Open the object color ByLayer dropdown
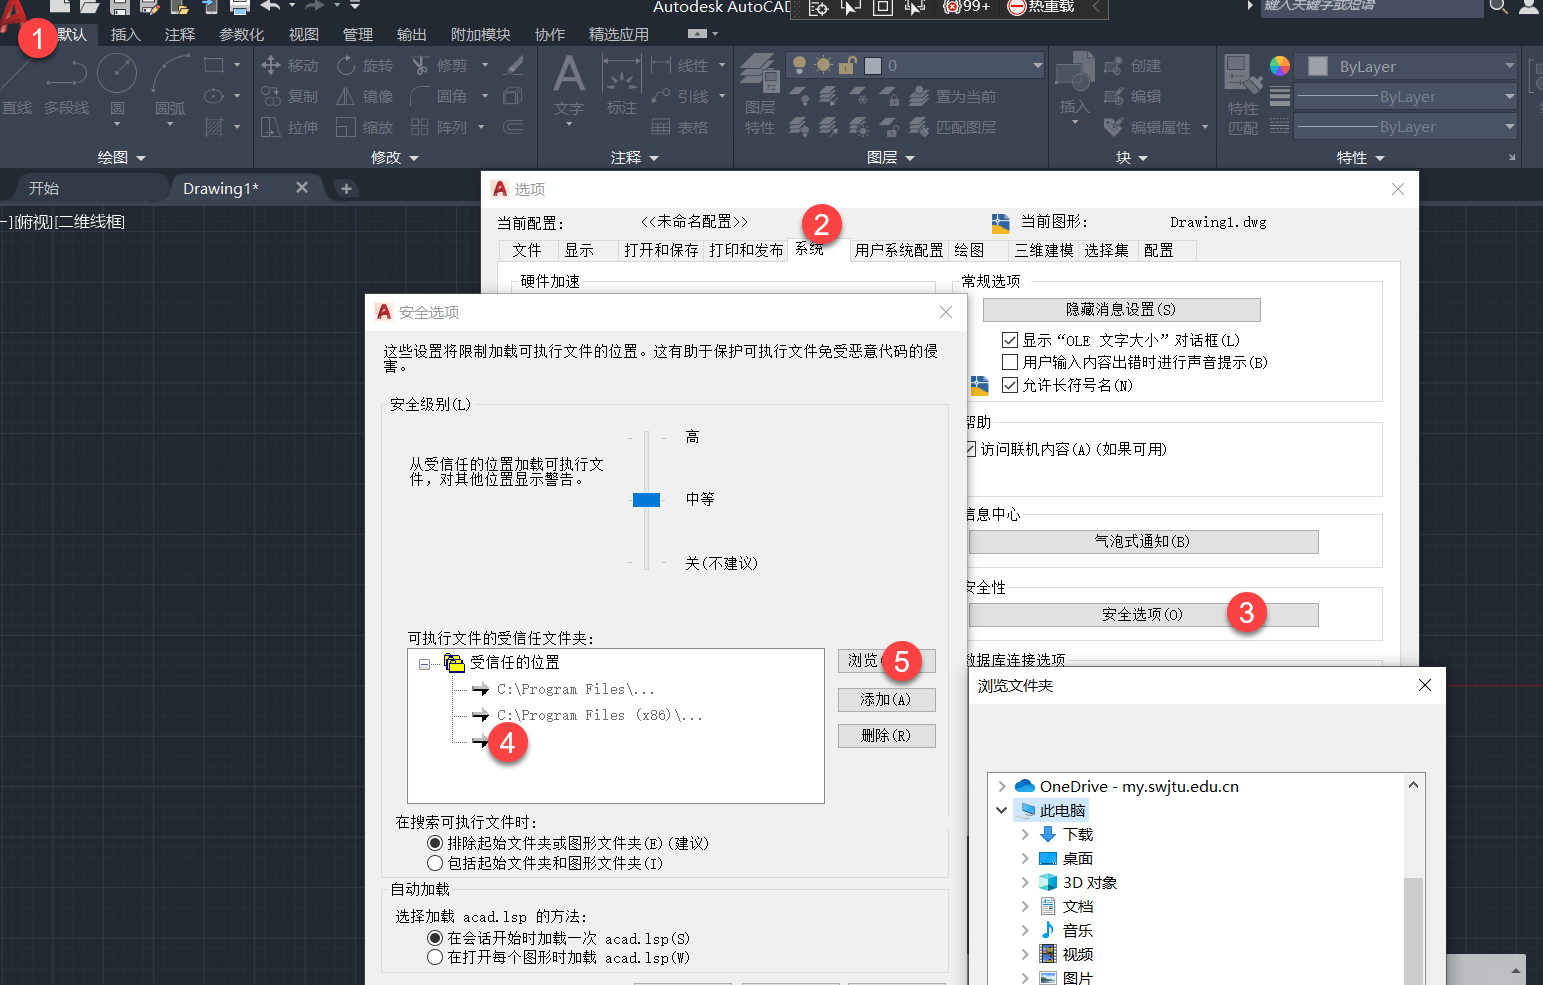Viewport: 1543px width, 985px height. pyautogui.click(x=1406, y=67)
